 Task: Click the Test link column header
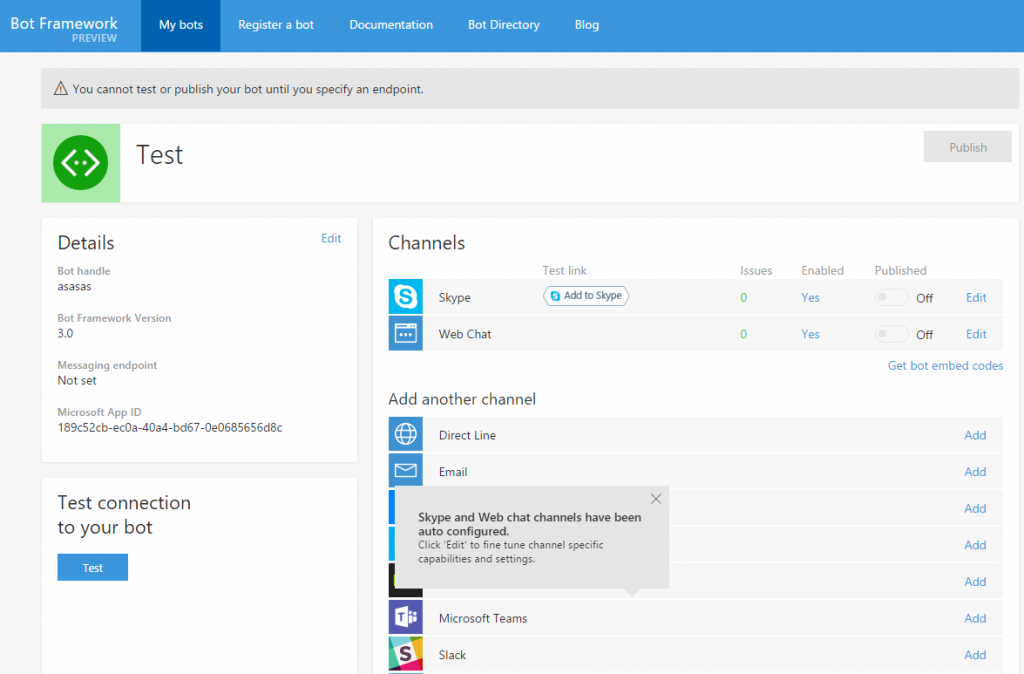pyautogui.click(x=564, y=270)
